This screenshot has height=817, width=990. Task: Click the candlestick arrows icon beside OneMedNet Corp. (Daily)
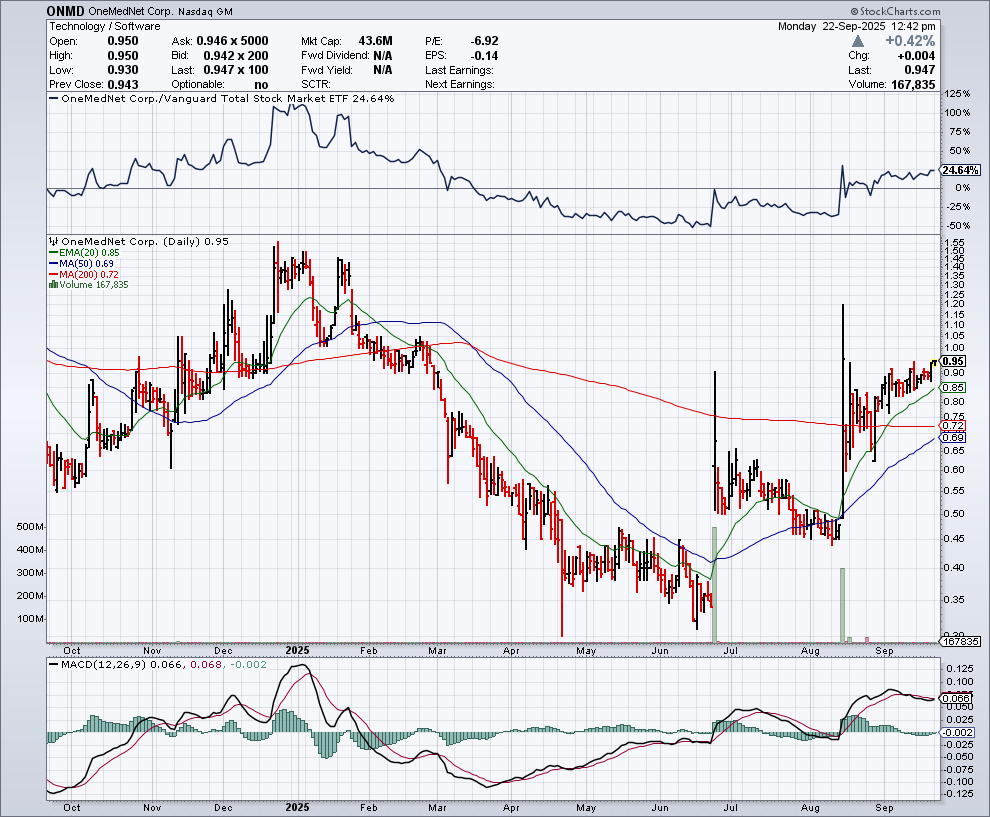pyautogui.click(x=52, y=241)
